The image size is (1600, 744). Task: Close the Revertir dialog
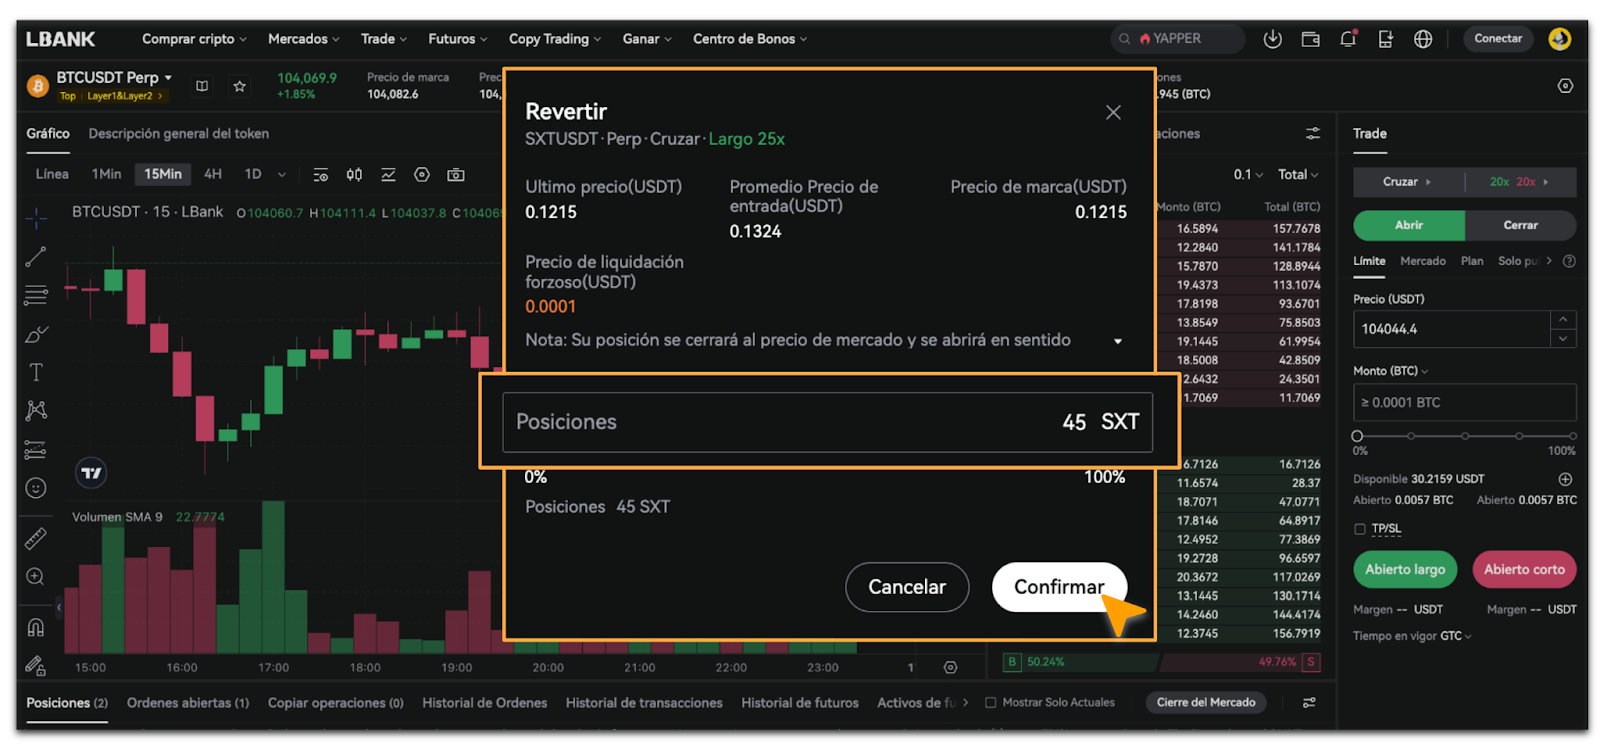[1113, 112]
